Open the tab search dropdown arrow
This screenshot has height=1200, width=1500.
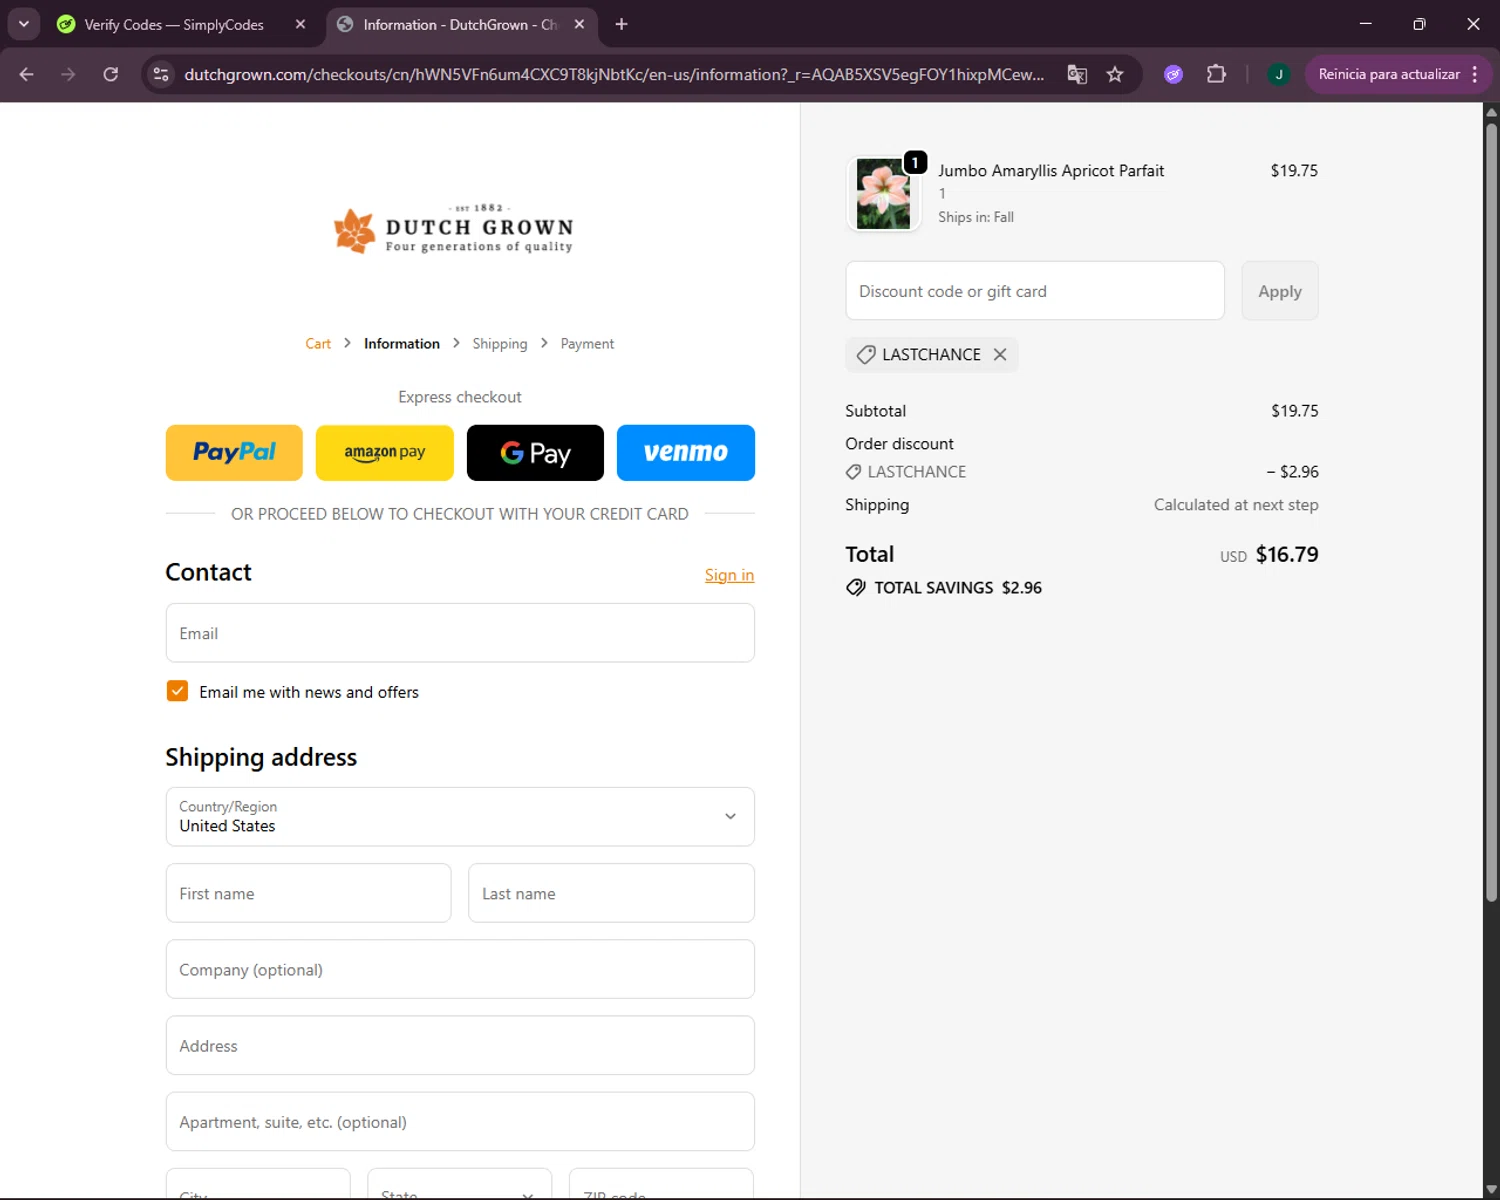(23, 24)
